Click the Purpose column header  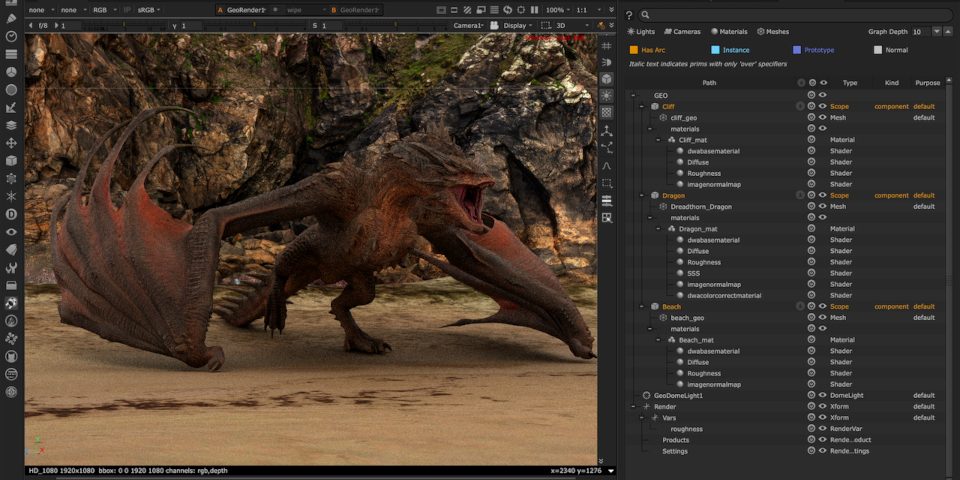pos(928,83)
